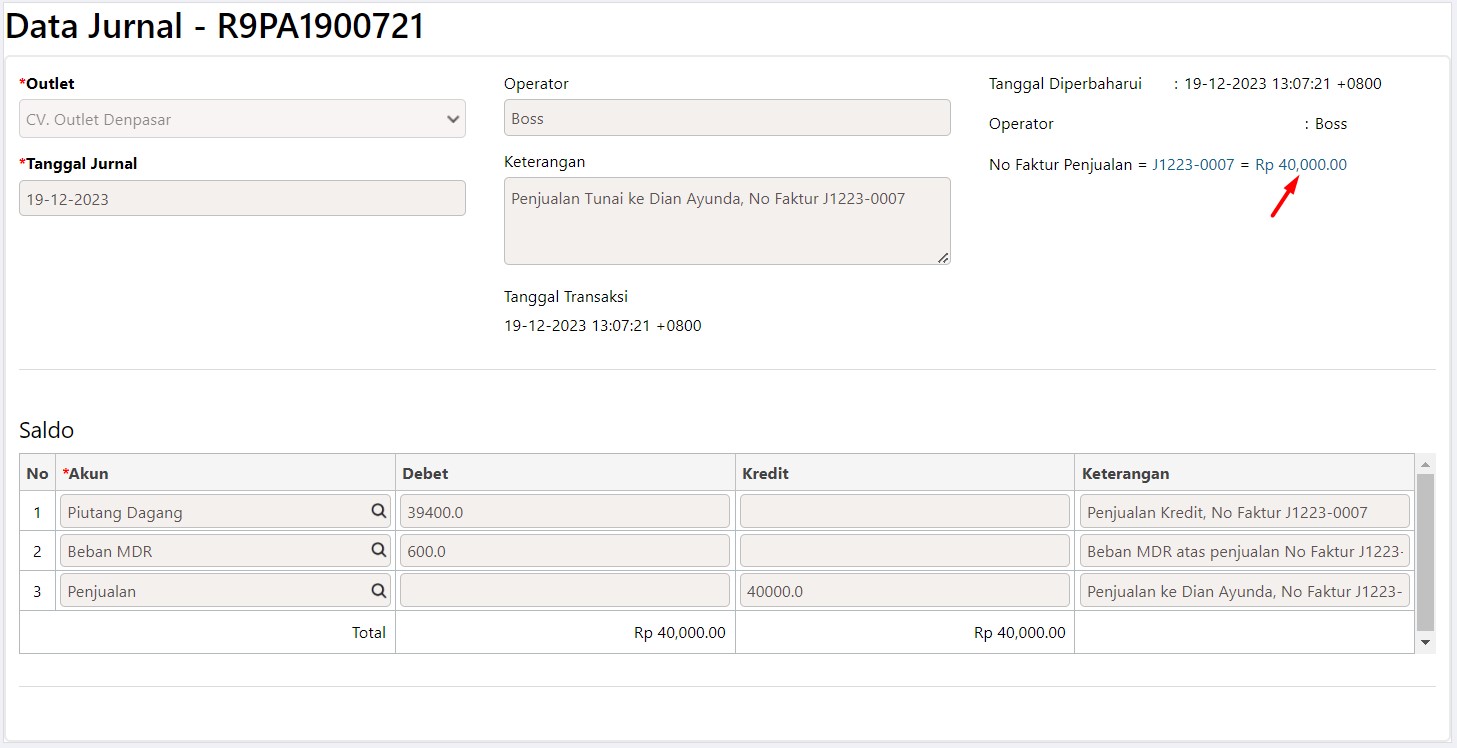Click Keterangan field for Penjualan Kredit row
This screenshot has height=748, width=1457.
pyautogui.click(x=1244, y=512)
